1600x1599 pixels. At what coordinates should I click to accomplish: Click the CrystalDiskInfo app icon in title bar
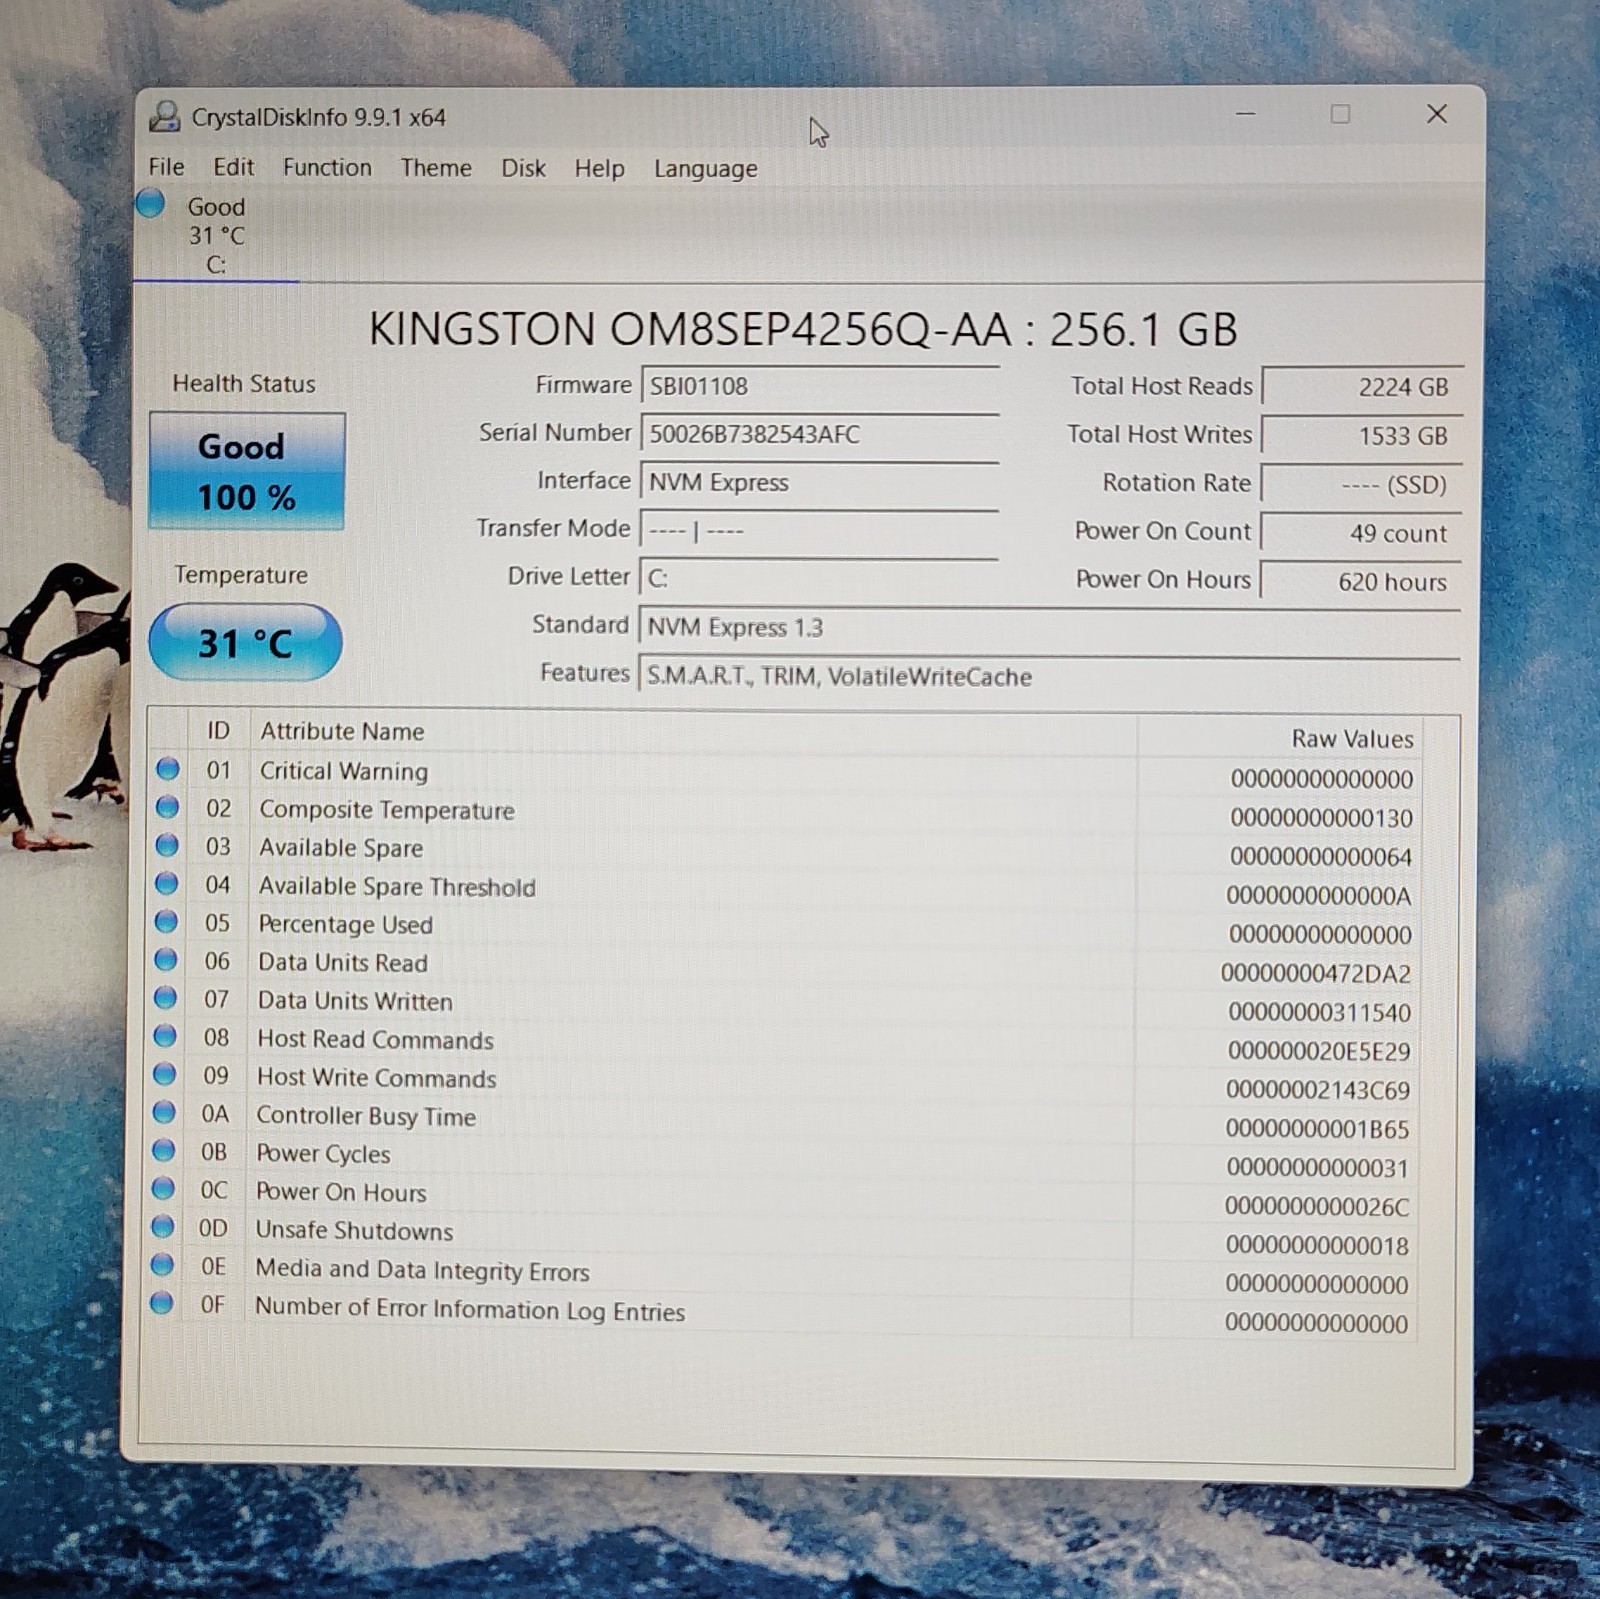pyautogui.click(x=164, y=116)
